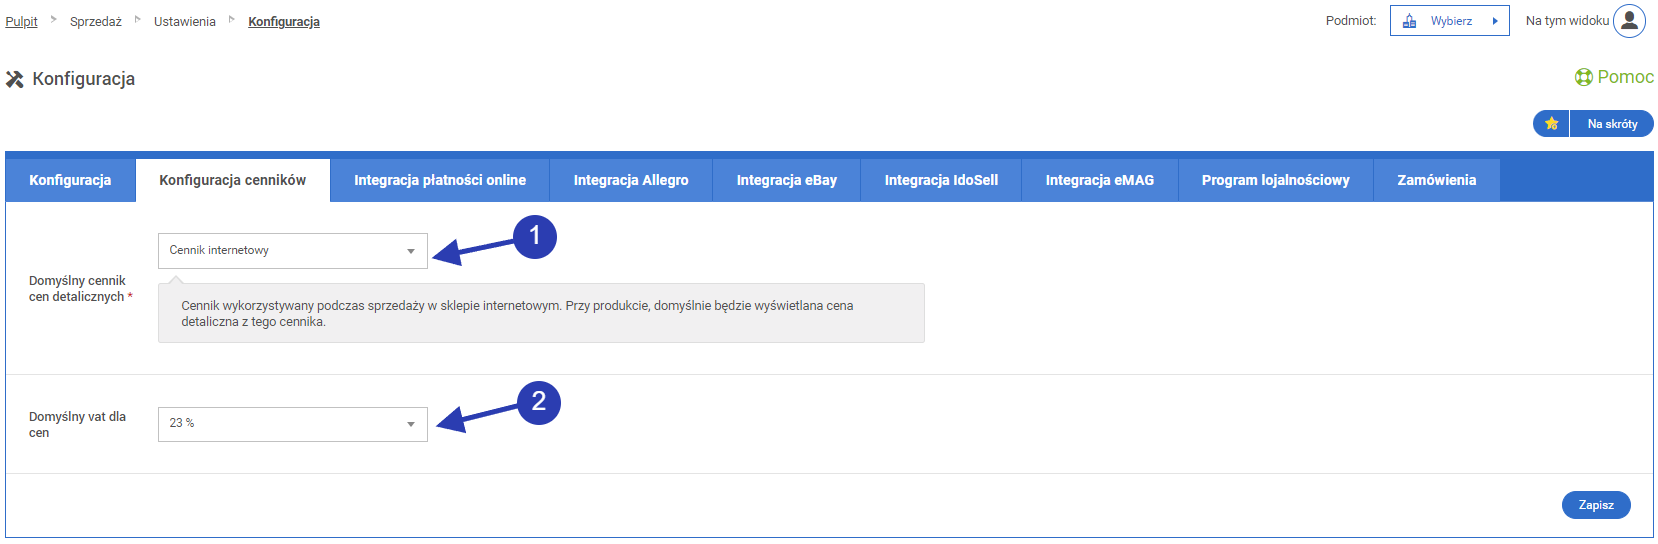Click the Pomoc lifebuoy help icon
Screen dimensions: 1658x544
coord(1584,77)
